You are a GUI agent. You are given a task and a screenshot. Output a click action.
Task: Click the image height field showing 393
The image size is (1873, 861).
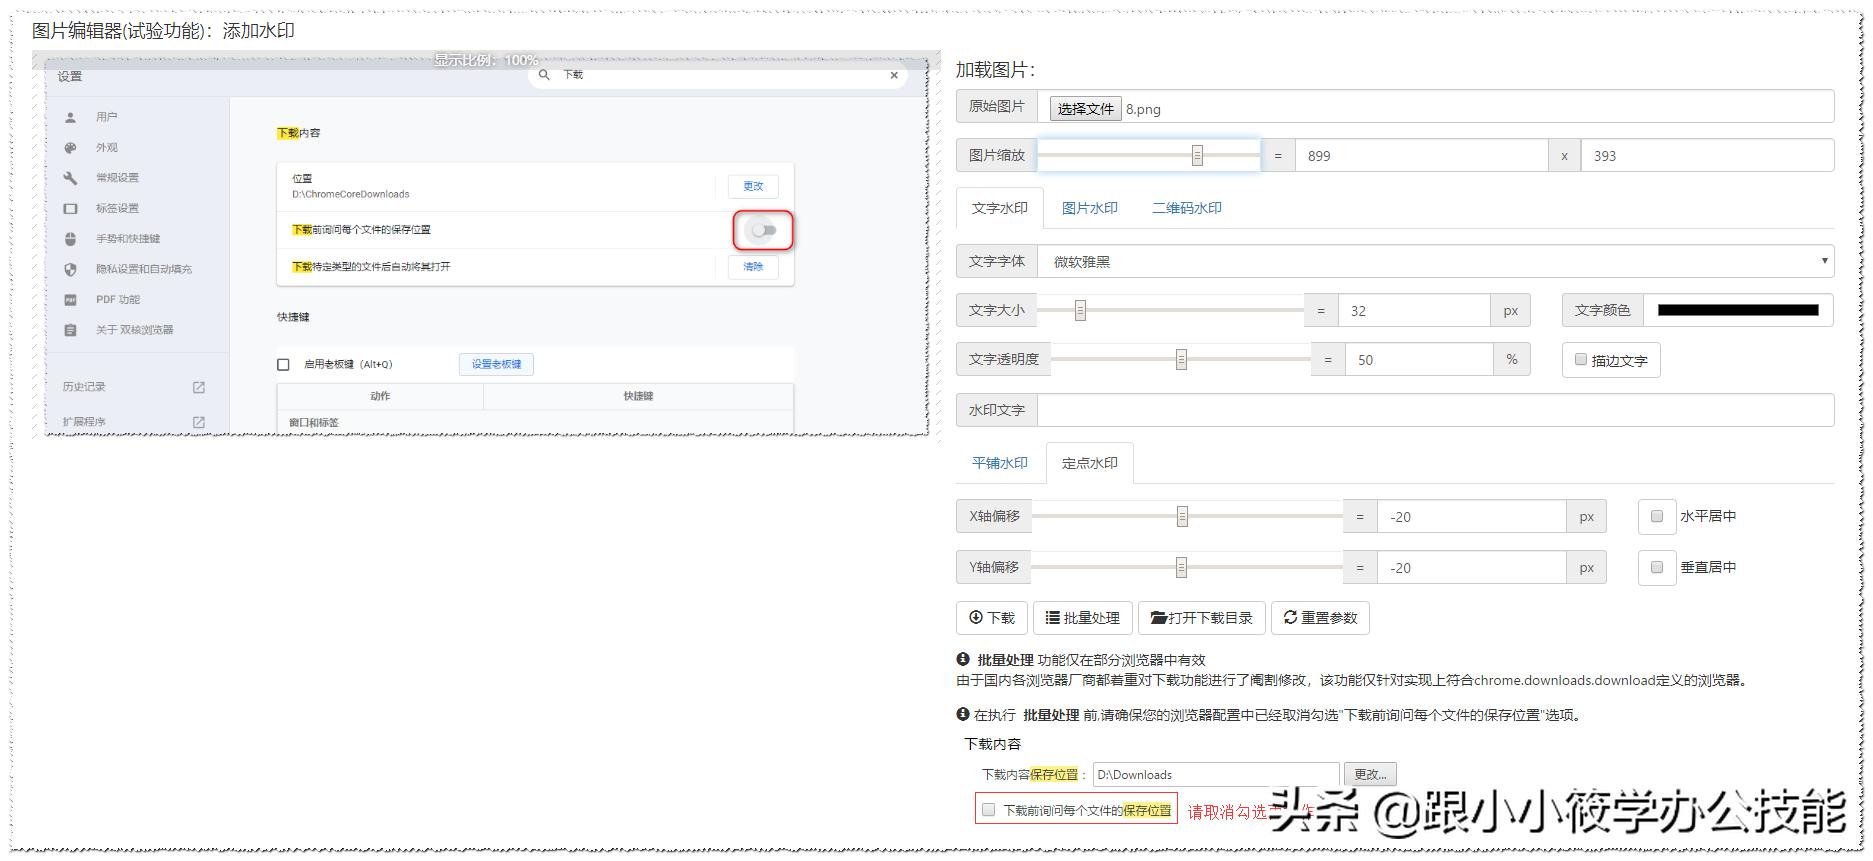click(1707, 156)
